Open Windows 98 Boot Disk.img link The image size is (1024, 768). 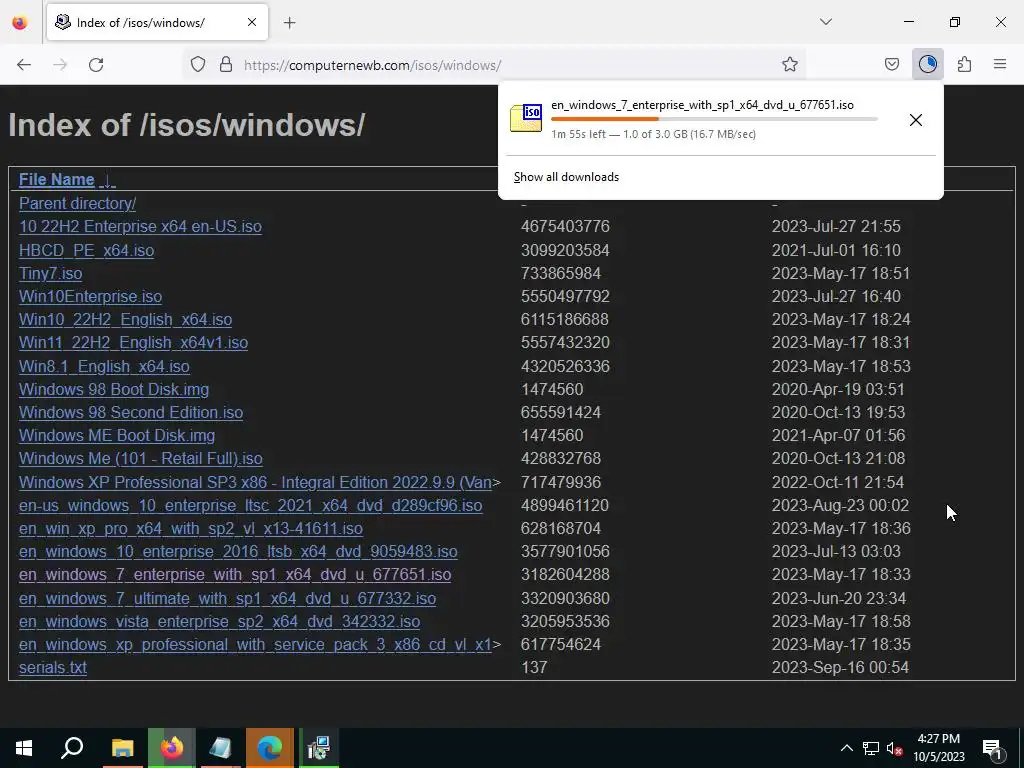click(114, 389)
